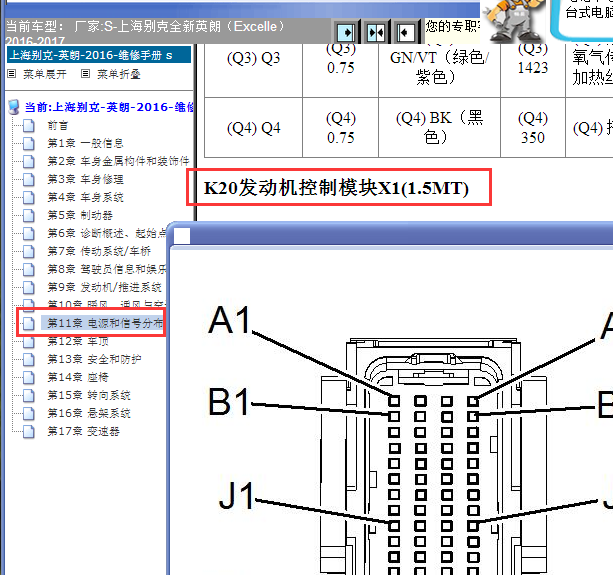This screenshot has width=613, height=575.
Task: Open 第14章 座椅
Action: click(77, 377)
